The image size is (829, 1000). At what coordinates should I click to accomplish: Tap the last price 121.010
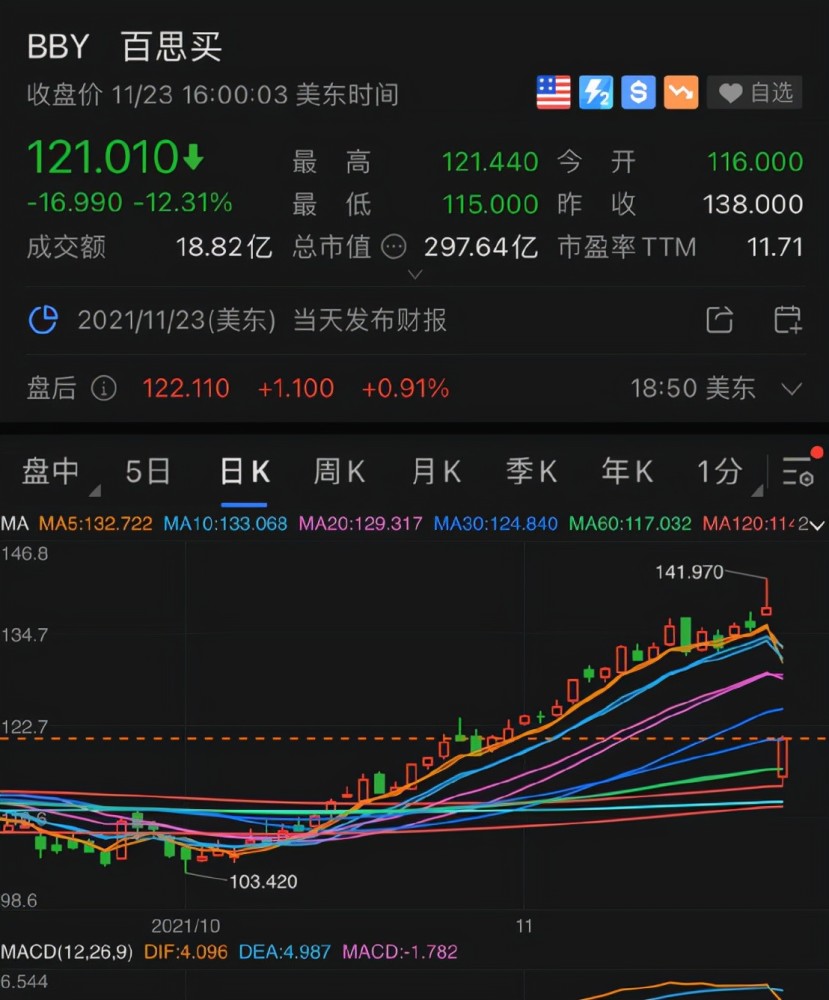click(102, 157)
